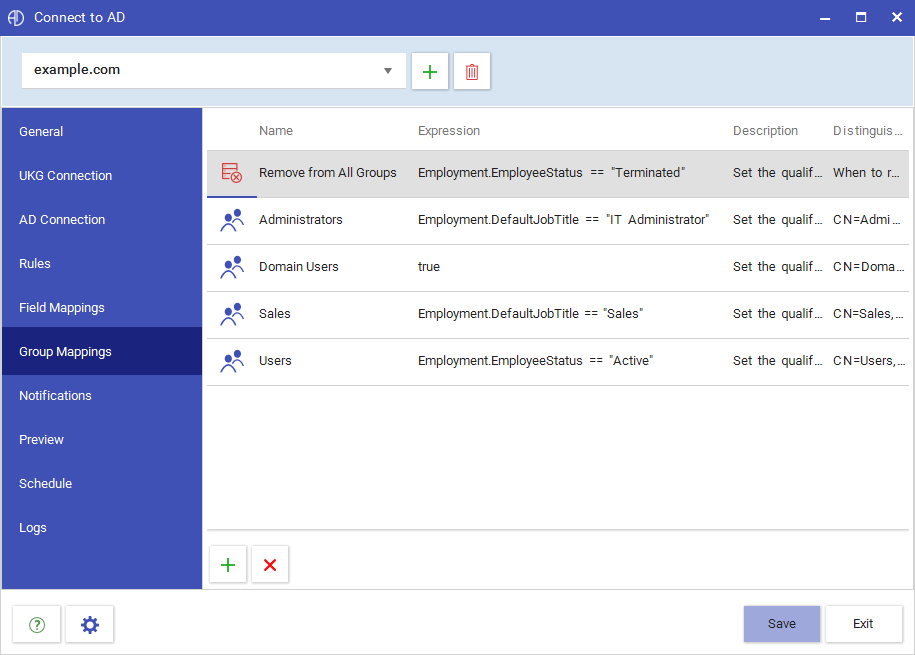915x655 pixels.
Task: Select the Users row name
Action: click(x=275, y=361)
